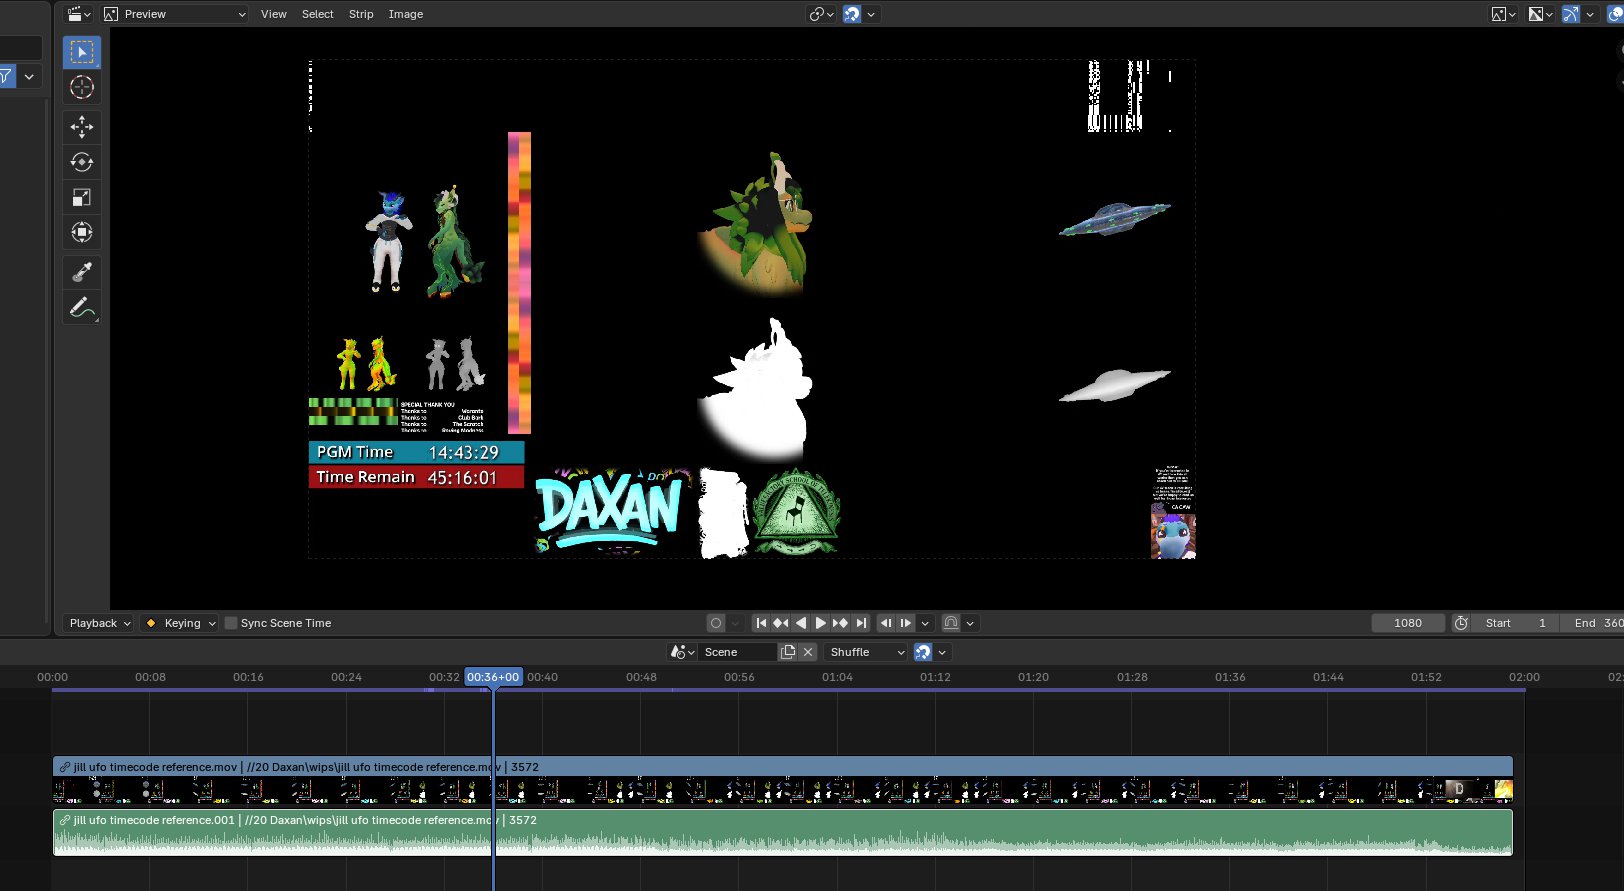Viewport: 1624px width, 891px height.
Task: Activate the 2D Cursor tool
Action: pyautogui.click(x=82, y=87)
